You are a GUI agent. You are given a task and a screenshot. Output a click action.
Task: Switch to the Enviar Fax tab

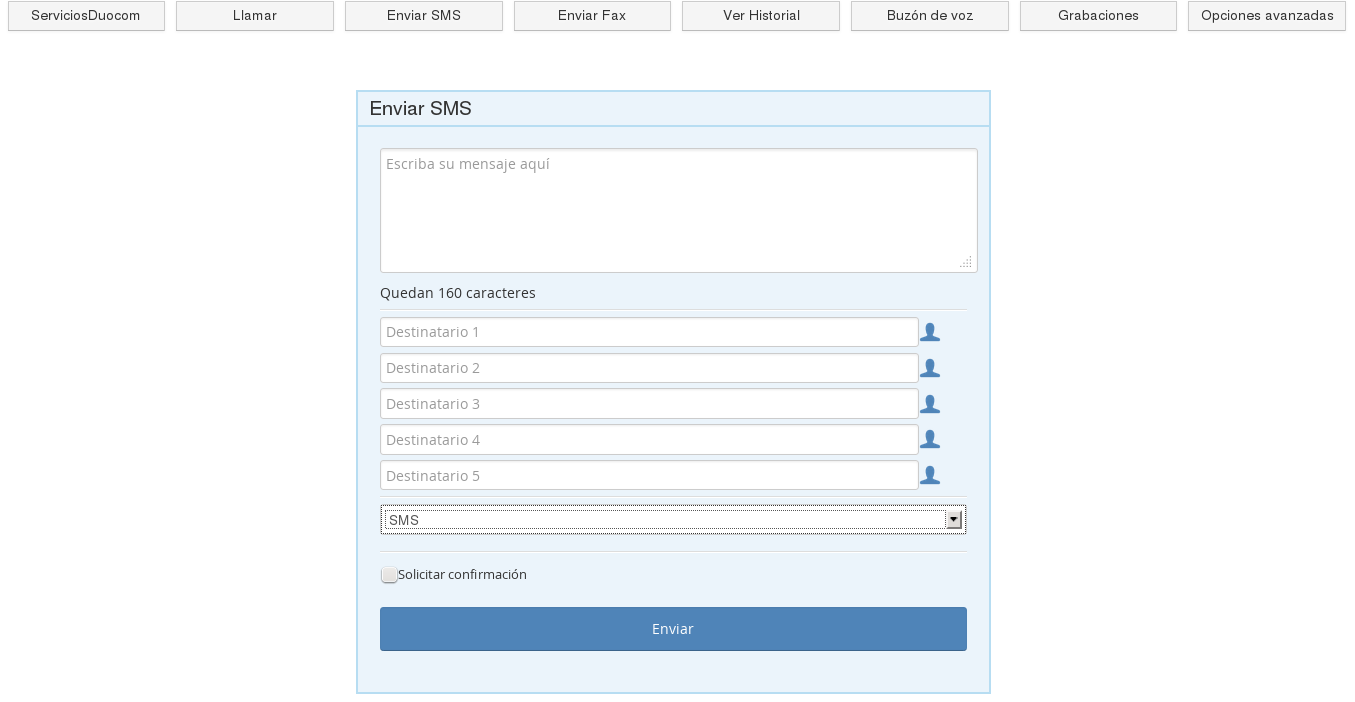tap(592, 15)
